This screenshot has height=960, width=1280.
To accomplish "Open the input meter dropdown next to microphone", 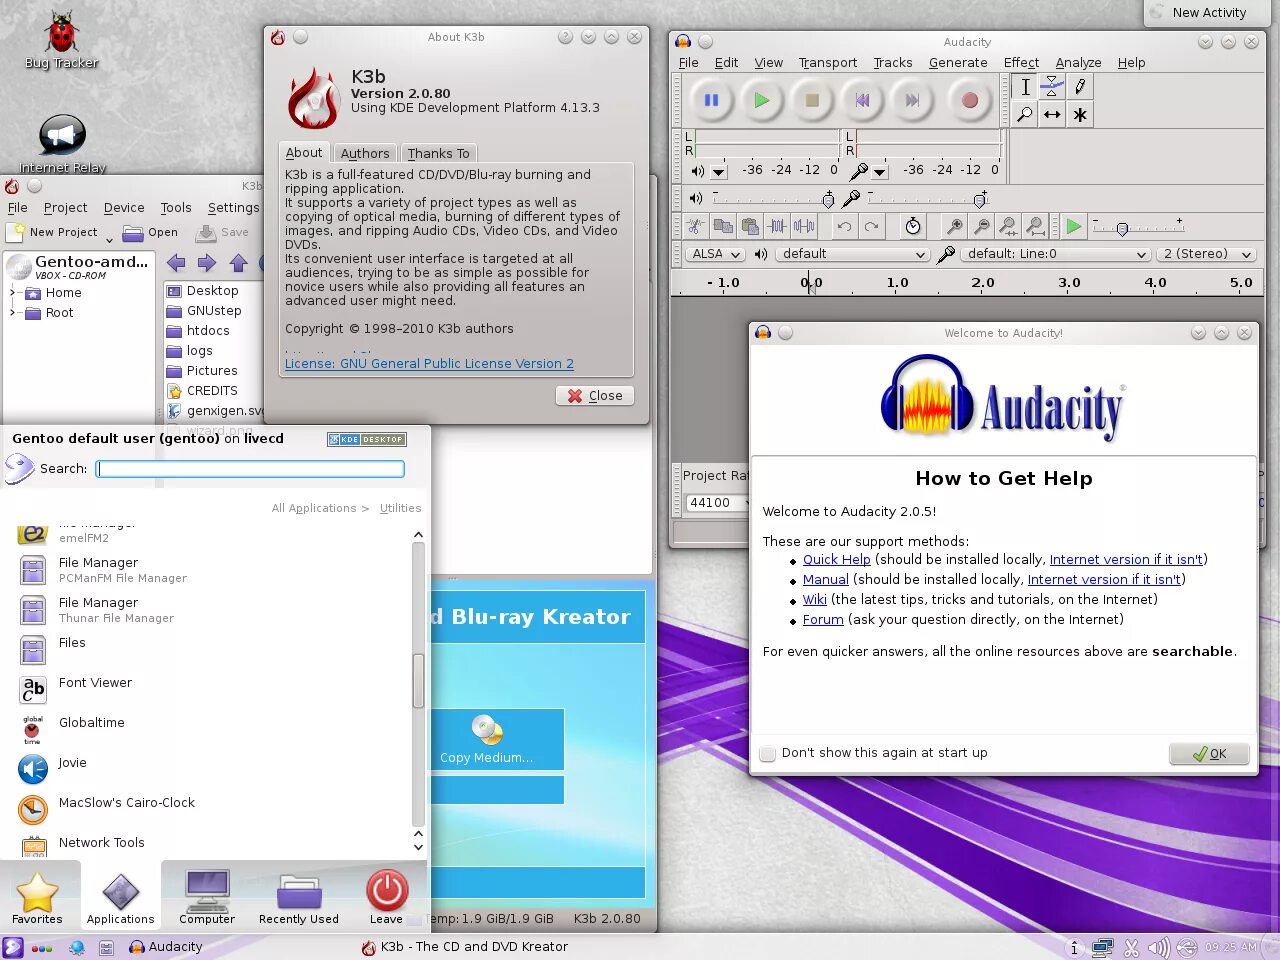I will [880, 171].
